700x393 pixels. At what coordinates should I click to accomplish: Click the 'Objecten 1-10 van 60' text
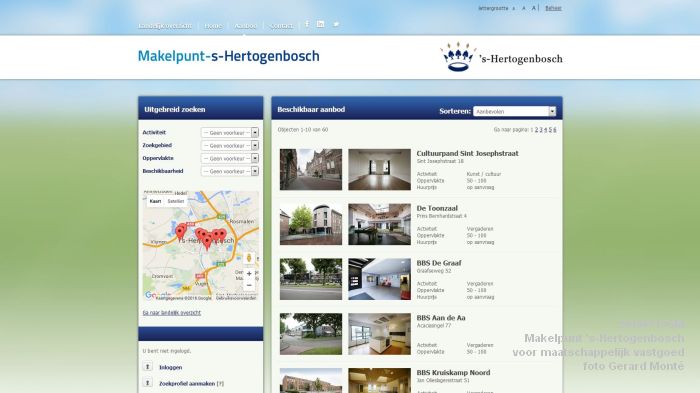303,130
